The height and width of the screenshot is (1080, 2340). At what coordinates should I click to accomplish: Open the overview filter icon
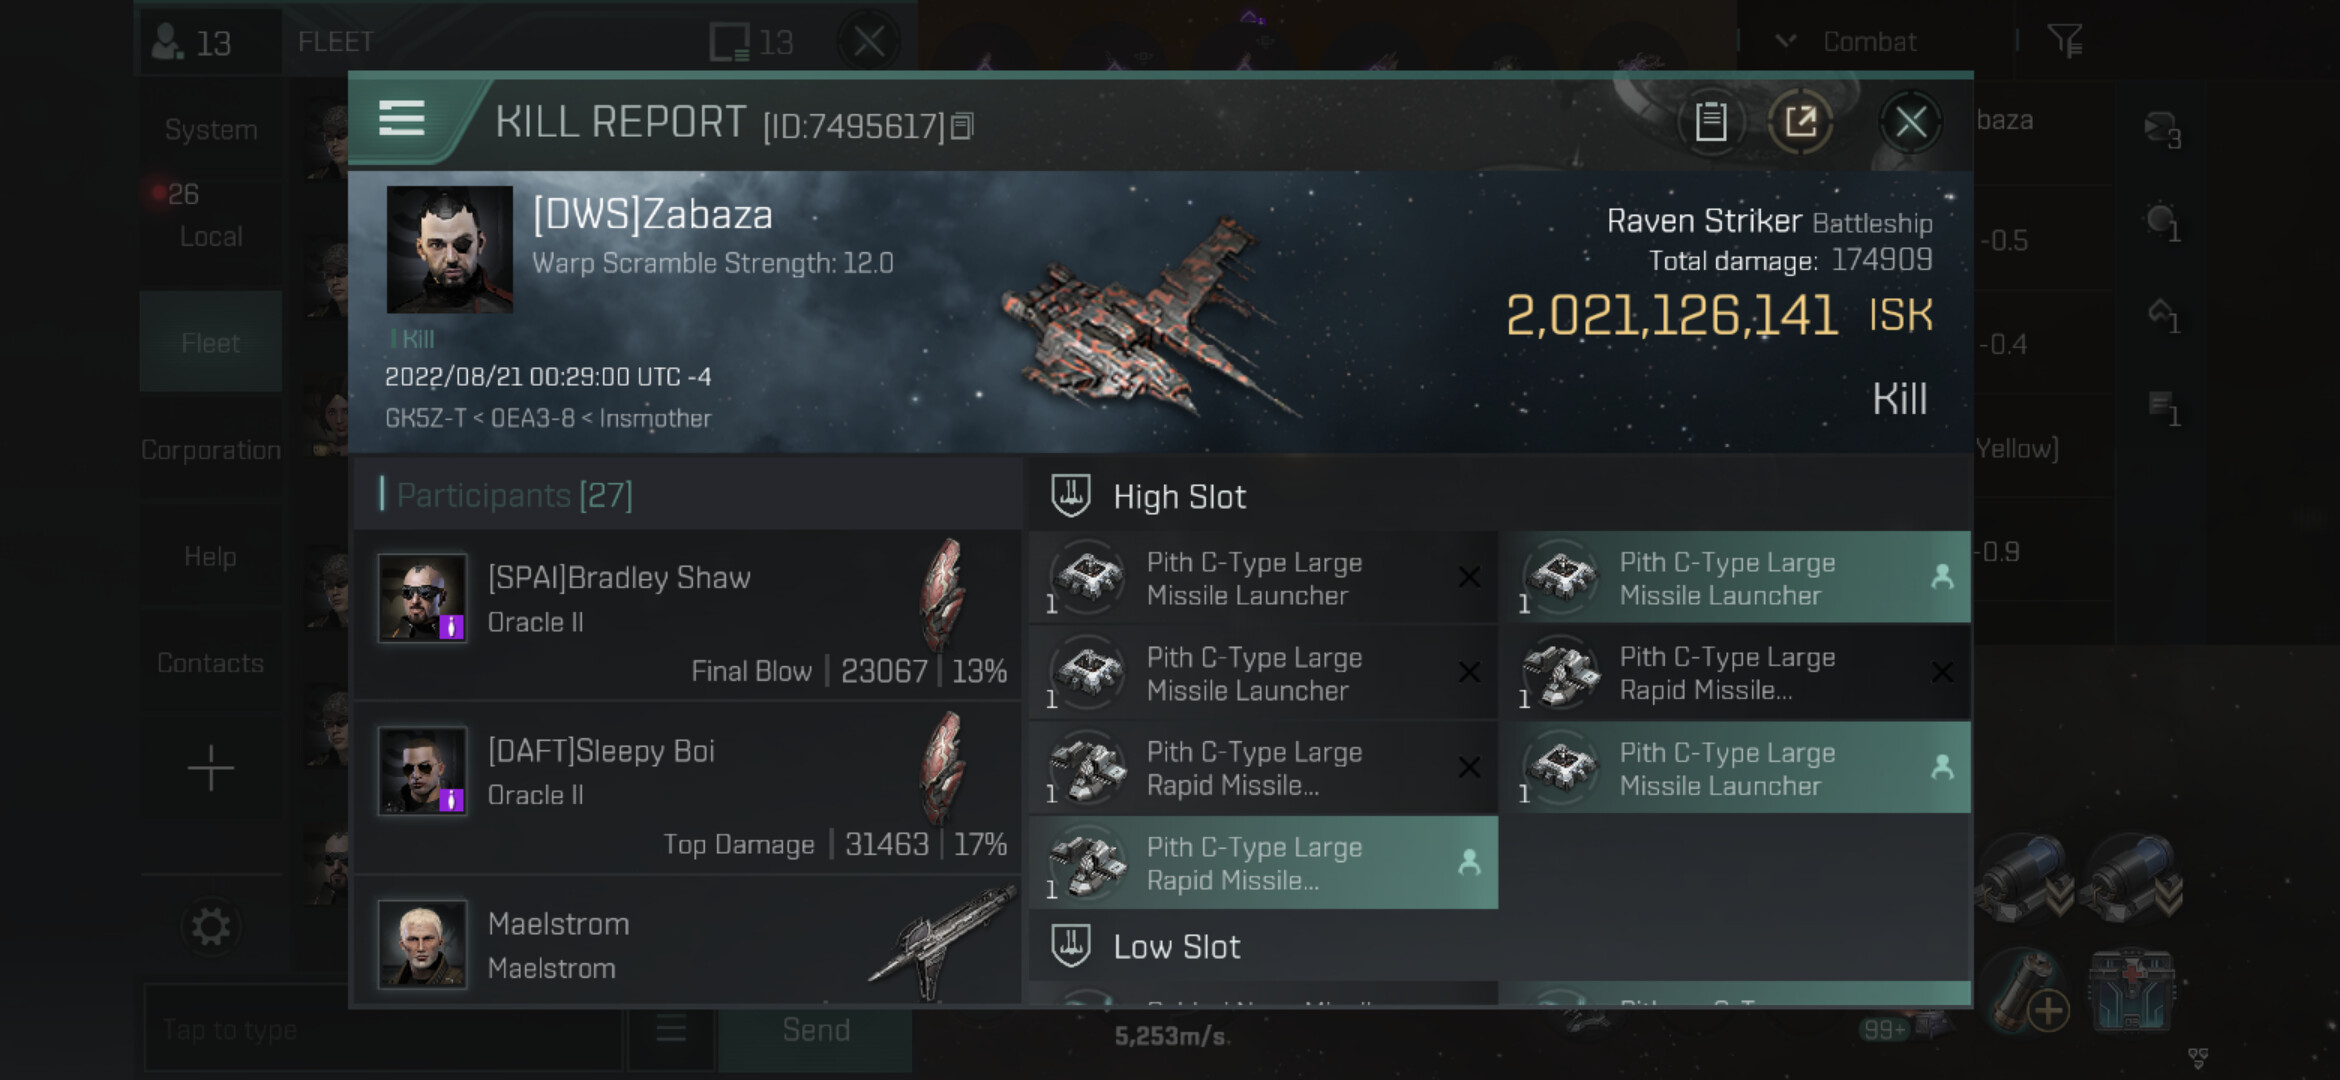tap(2064, 41)
